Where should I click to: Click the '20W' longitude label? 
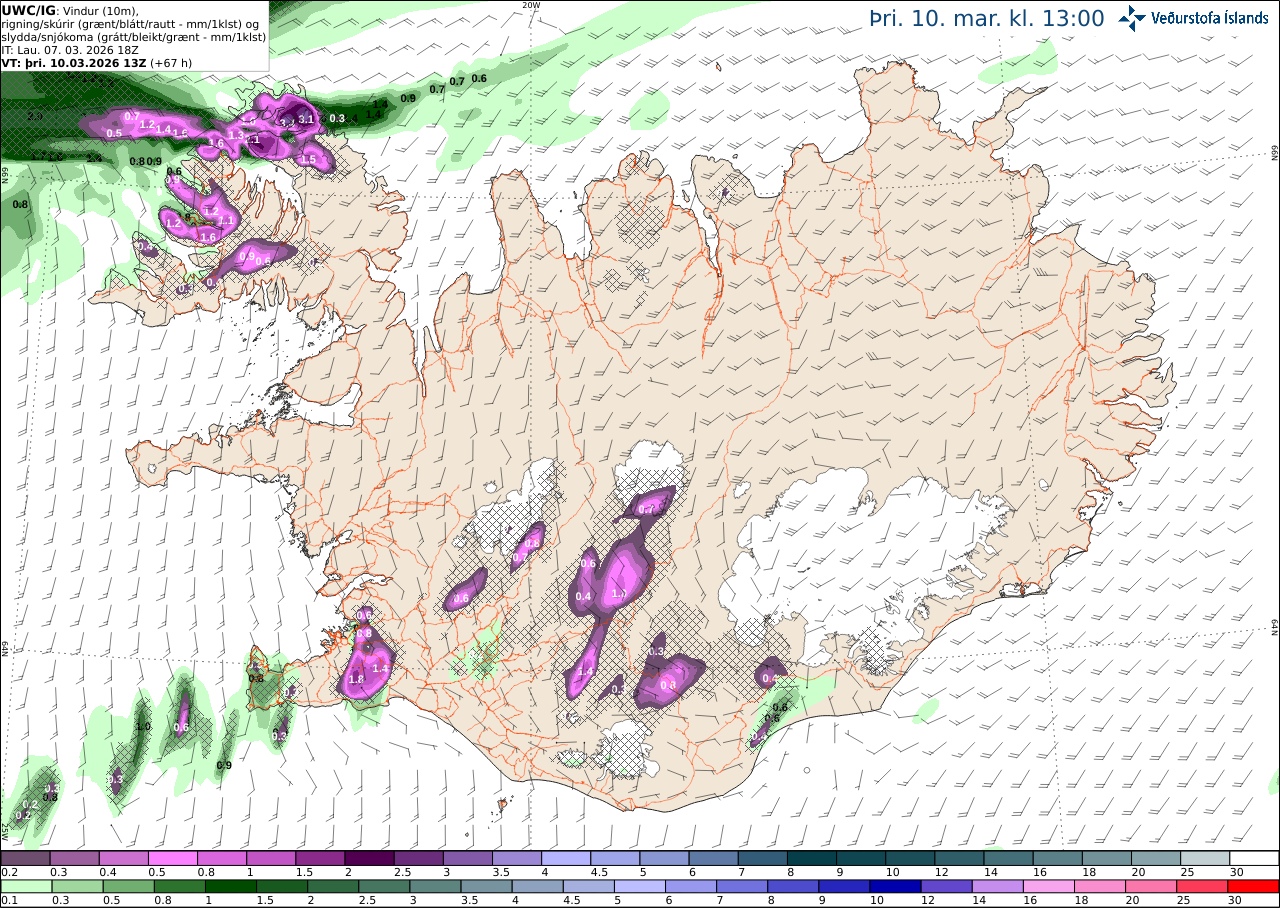point(531,5)
